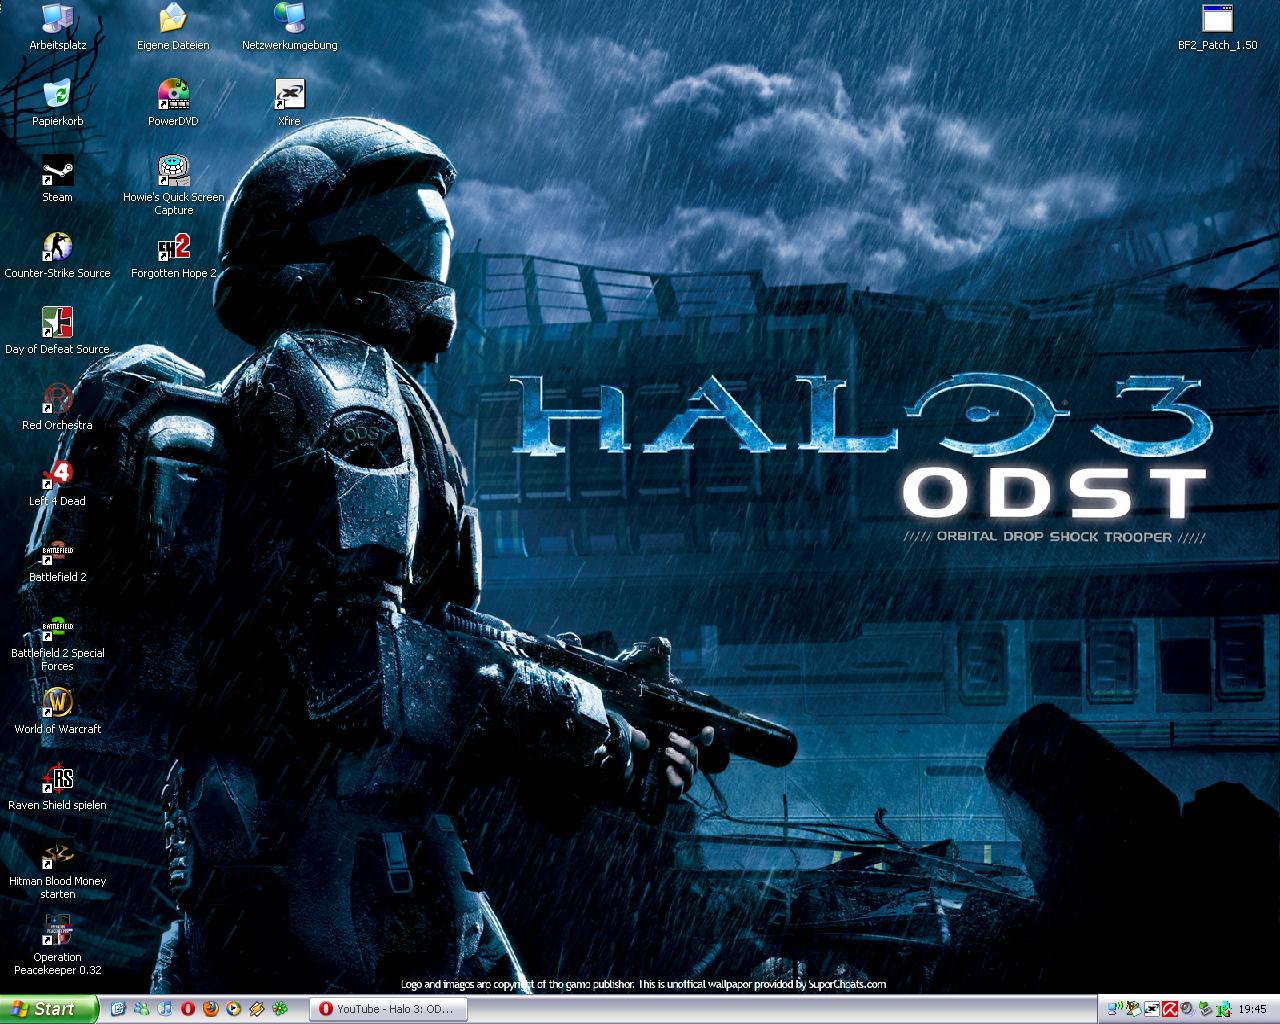Click the Red Orchestra shortcut

coord(57,401)
